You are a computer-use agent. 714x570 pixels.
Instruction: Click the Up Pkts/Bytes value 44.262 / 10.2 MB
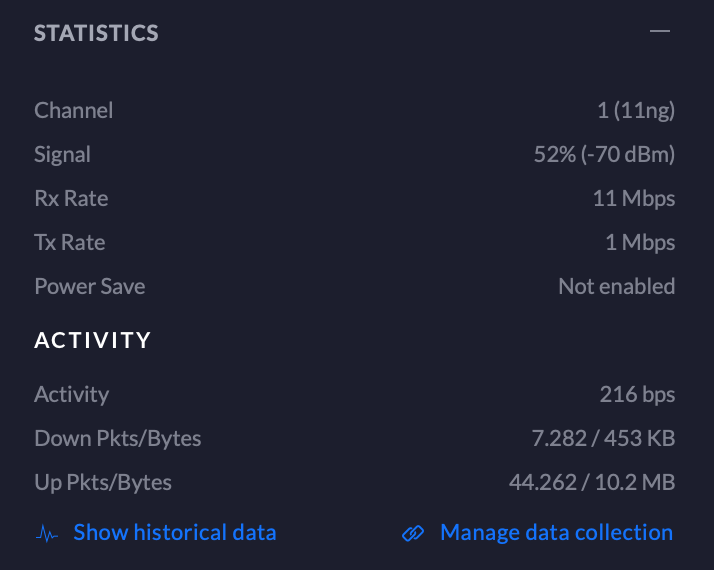(x=592, y=482)
